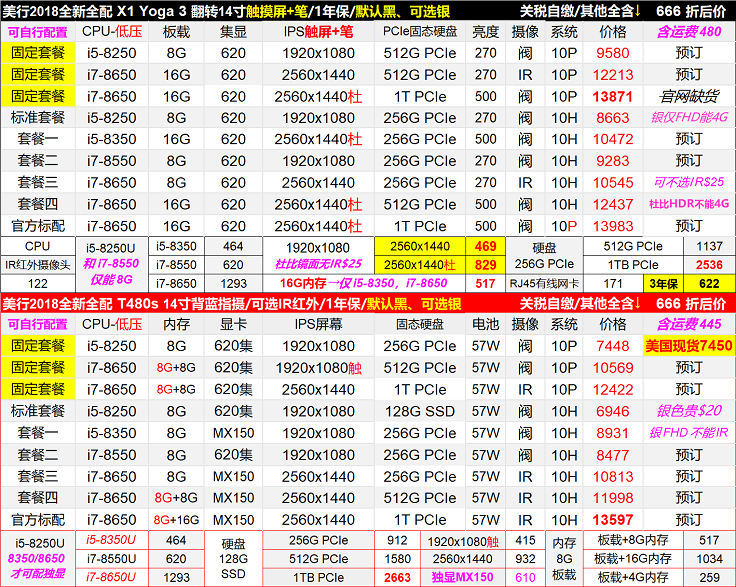Click the X1 Yoga 3 title banner text

click(x=226, y=11)
